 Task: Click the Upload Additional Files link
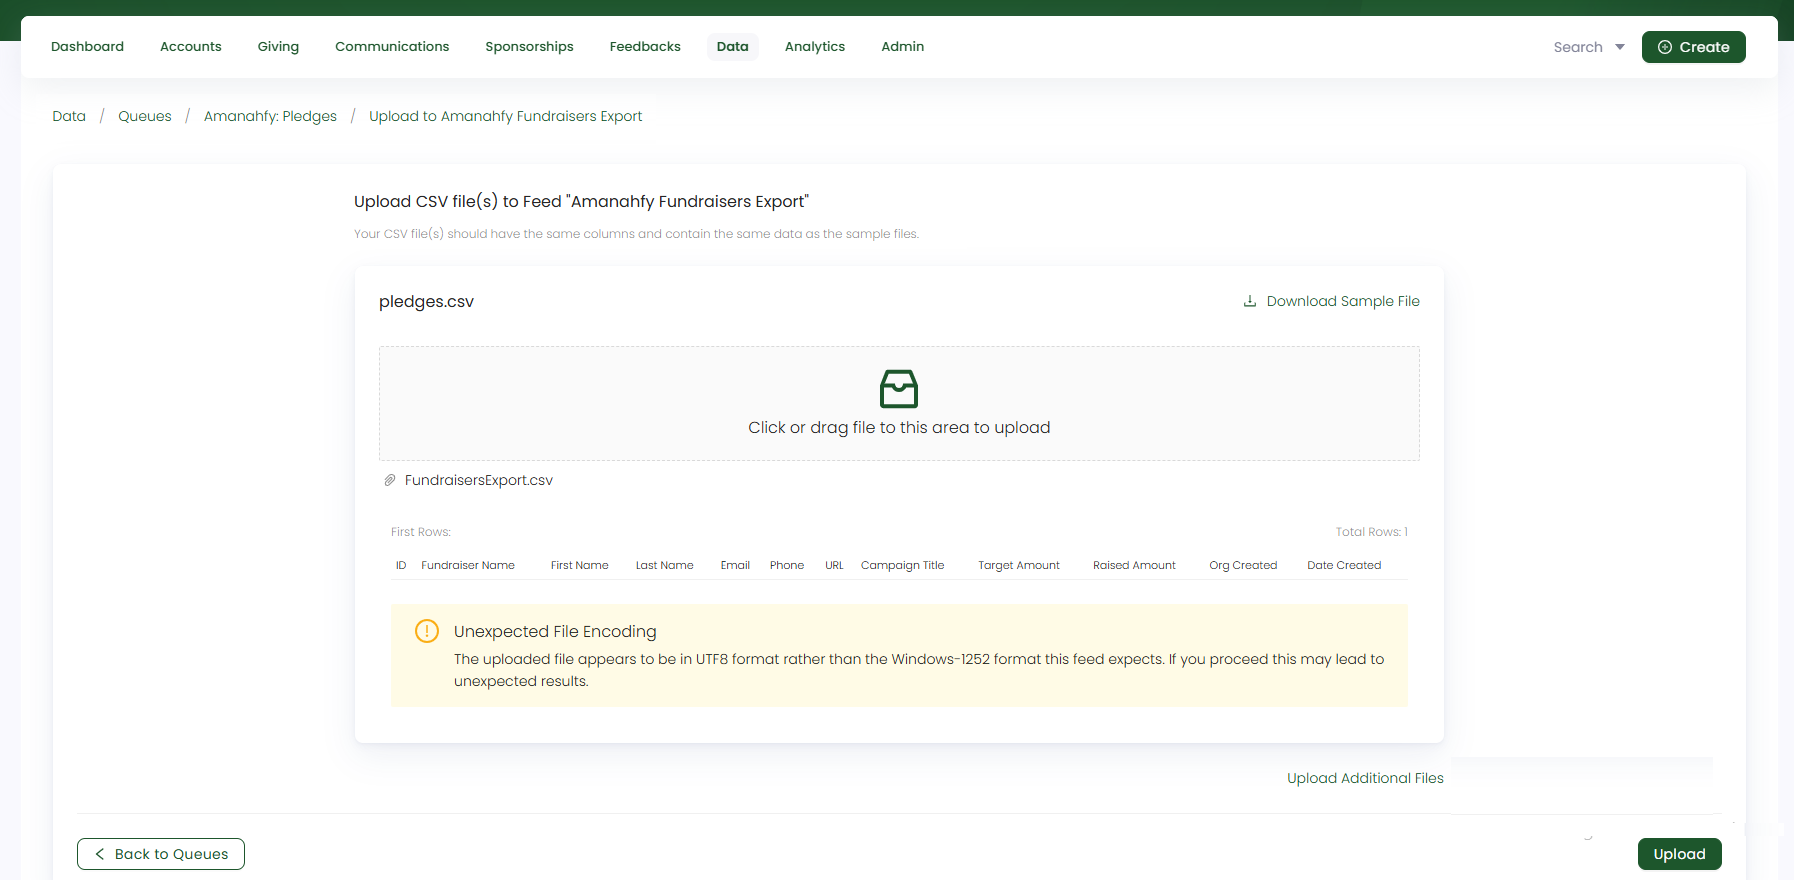point(1365,778)
